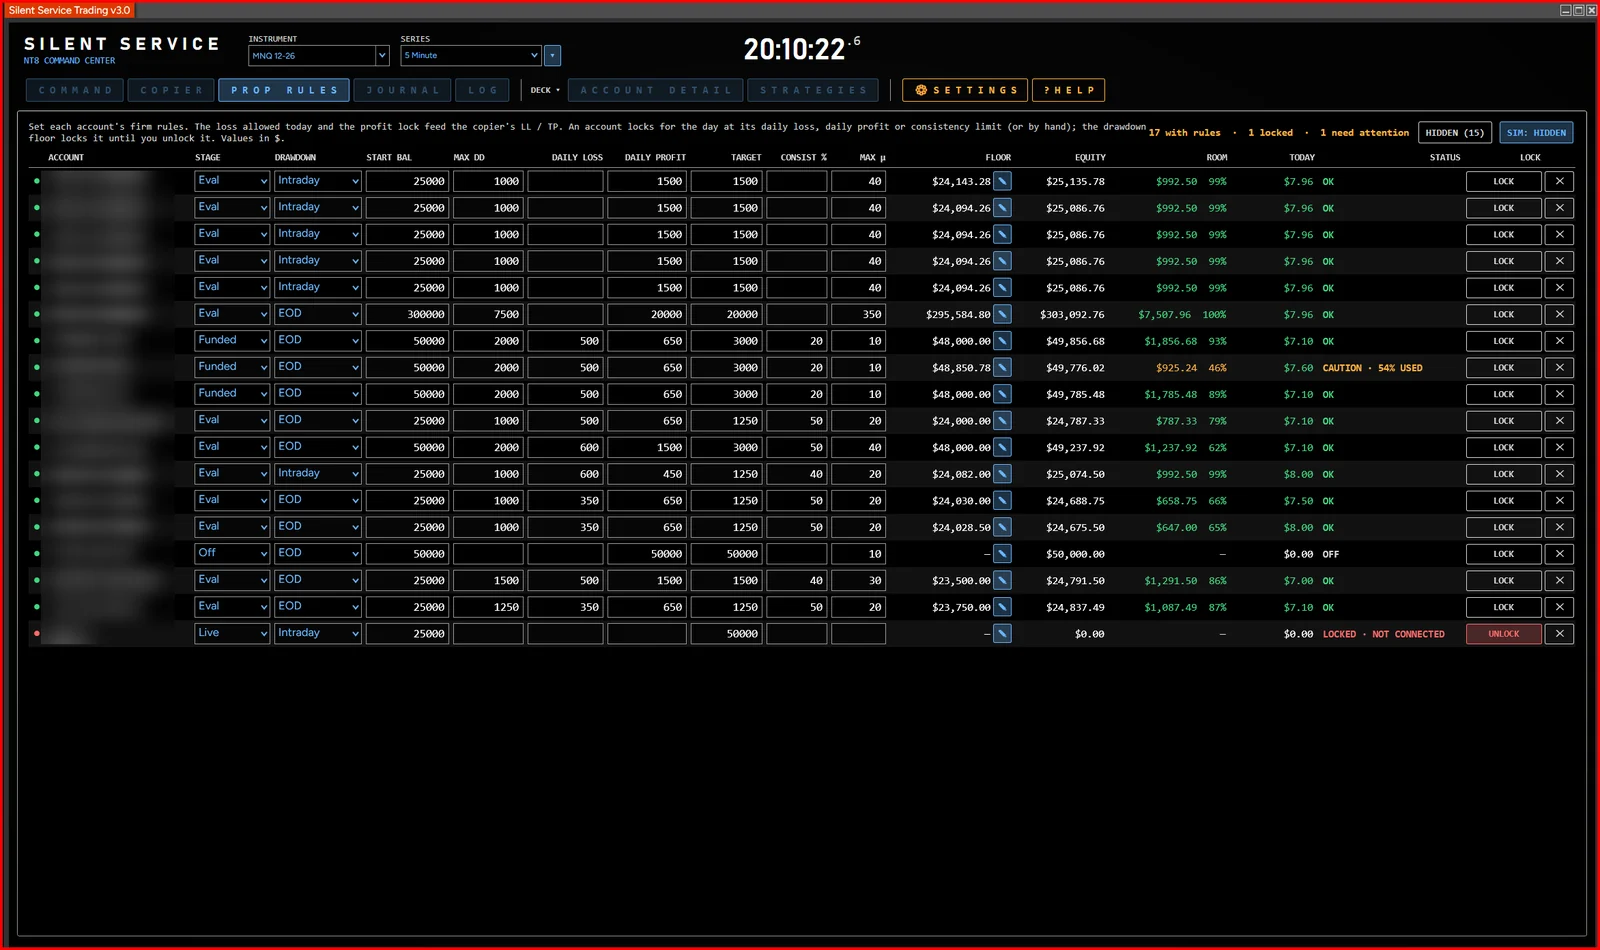Open the Drawdown dropdown in the 300000 row
This screenshot has width=1600, height=950.
(x=318, y=314)
